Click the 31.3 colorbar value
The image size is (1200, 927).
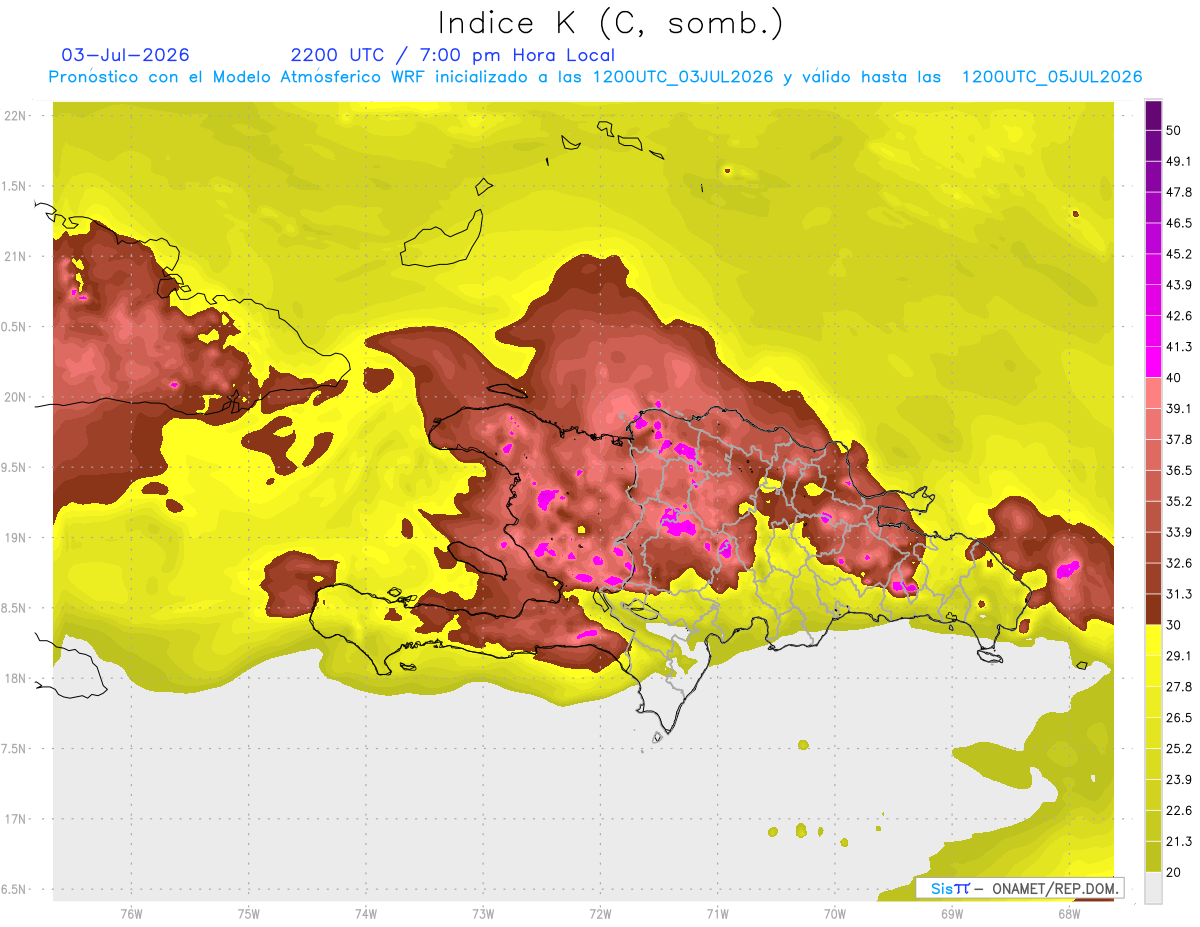(x=1179, y=594)
